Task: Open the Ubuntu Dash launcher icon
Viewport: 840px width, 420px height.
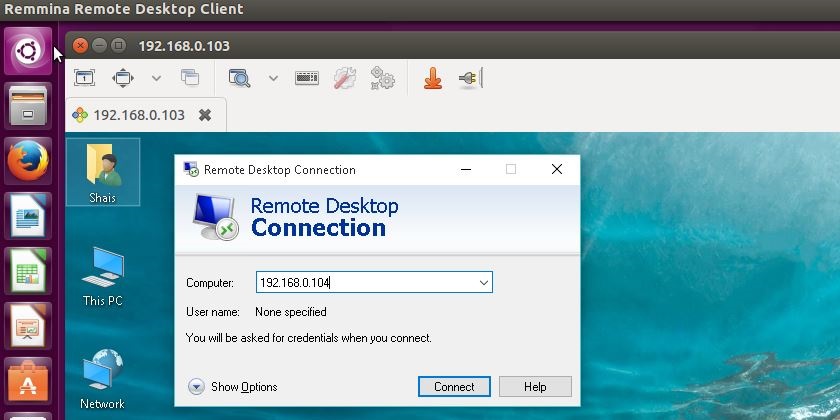Action: click(x=28, y=51)
